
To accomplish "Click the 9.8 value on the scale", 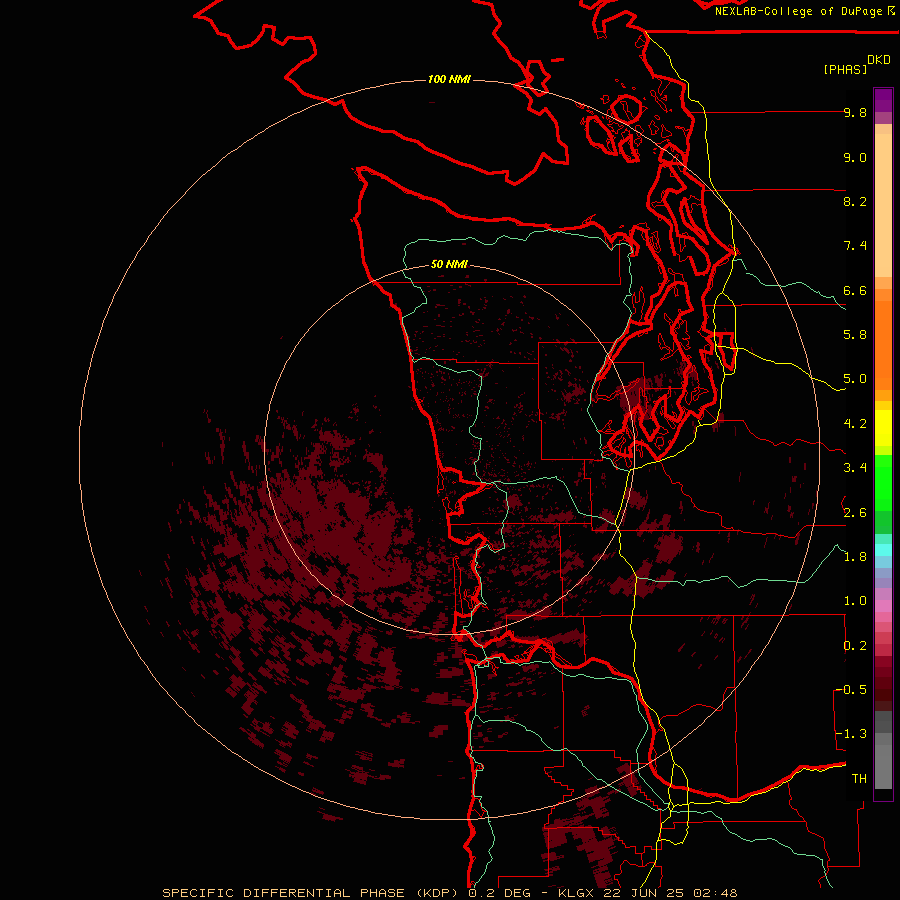I will click(855, 112).
